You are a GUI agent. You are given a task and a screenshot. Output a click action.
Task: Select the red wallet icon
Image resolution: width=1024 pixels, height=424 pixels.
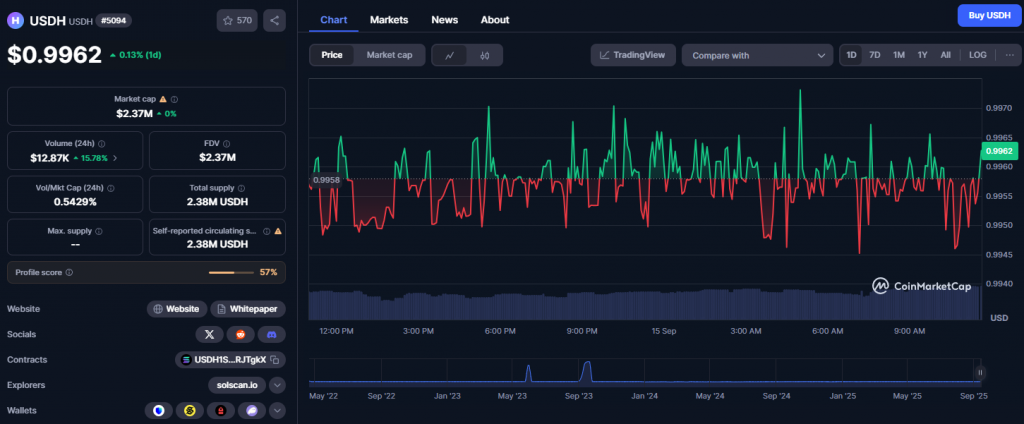point(221,411)
